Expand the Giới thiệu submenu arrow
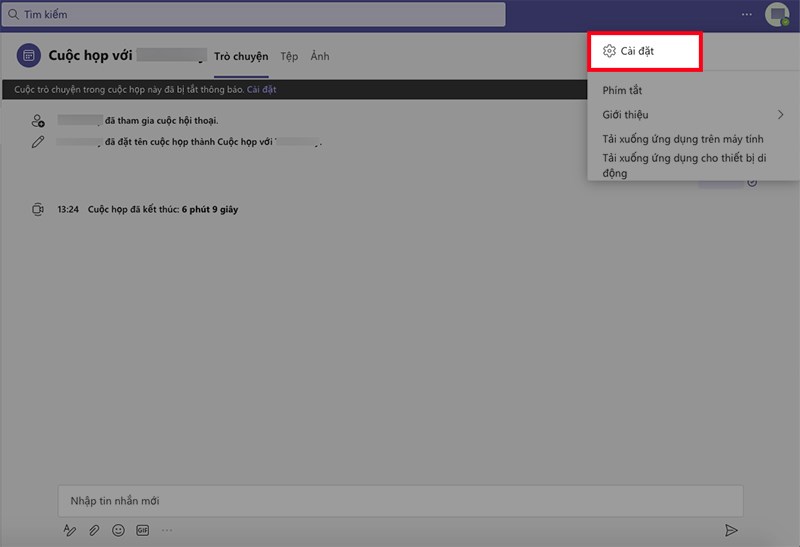Image resolution: width=800 pixels, height=547 pixels. (x=781, y=115)
